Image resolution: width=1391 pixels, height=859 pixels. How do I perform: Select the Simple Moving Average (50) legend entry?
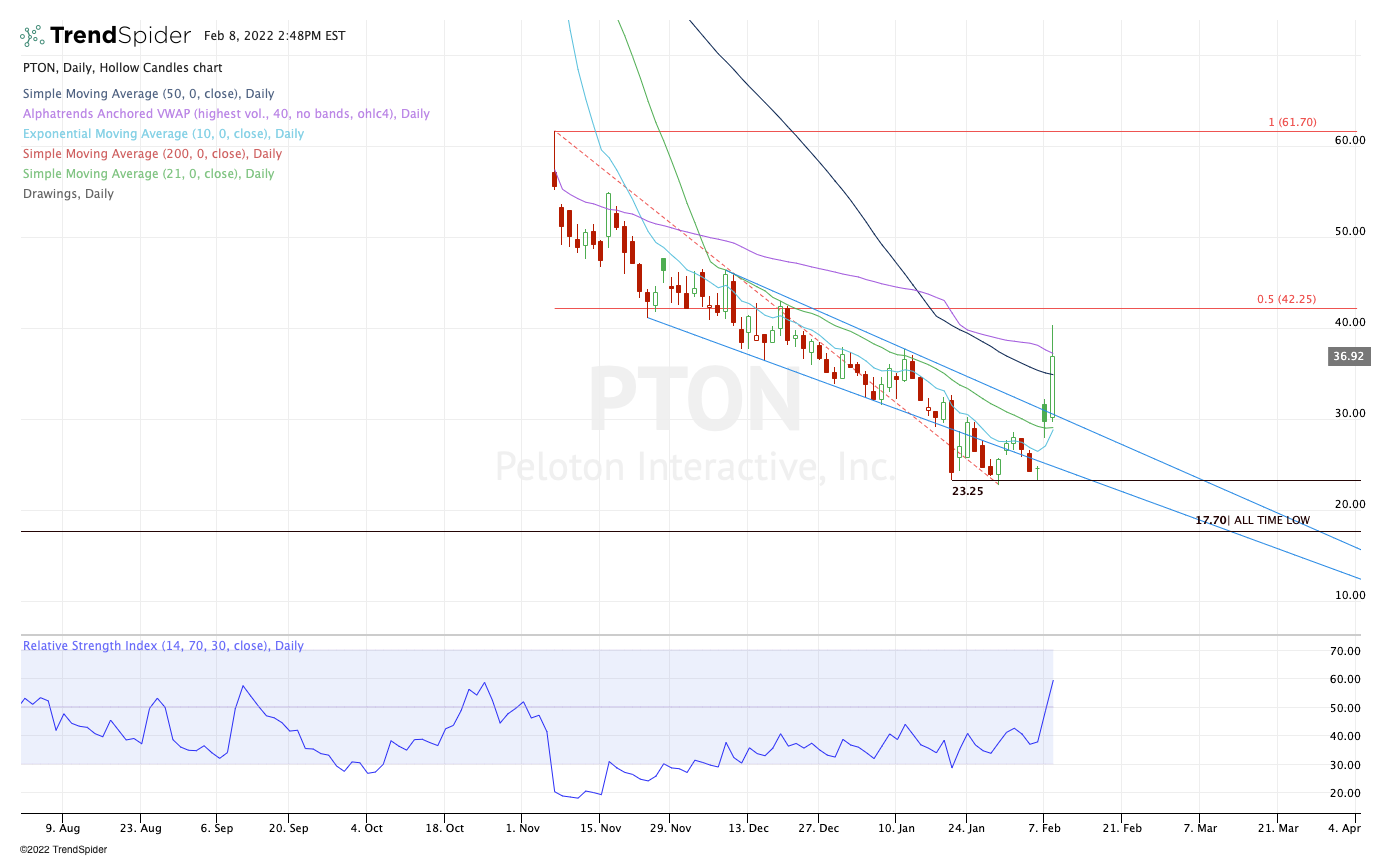149,94
